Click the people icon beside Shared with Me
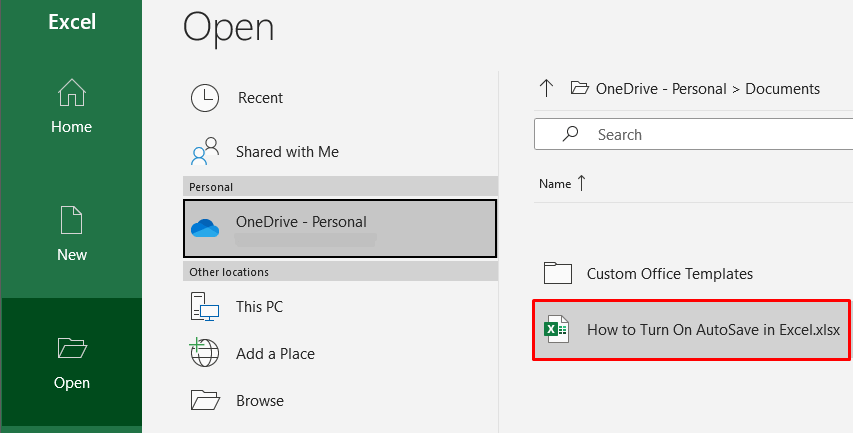Viewport: 853px width, 433px height. click(x=205, y=151)
